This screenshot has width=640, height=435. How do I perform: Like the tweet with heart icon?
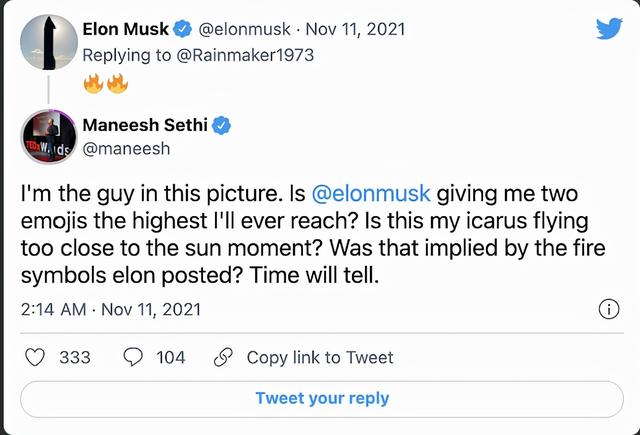[35, 357]
